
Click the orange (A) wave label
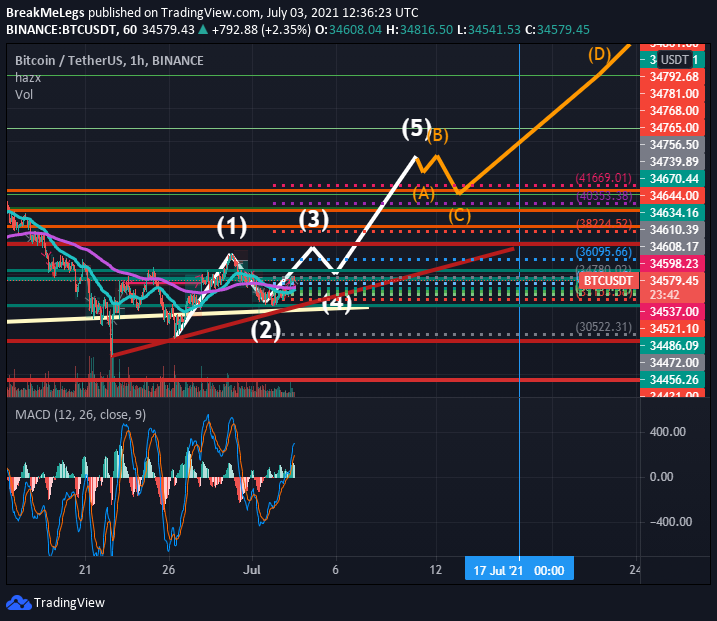423,194
